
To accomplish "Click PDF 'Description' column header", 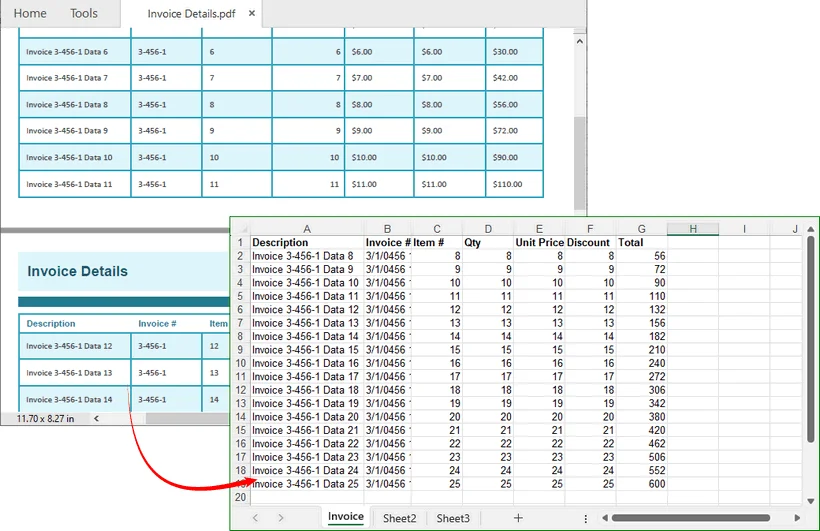I will (51, 323).
